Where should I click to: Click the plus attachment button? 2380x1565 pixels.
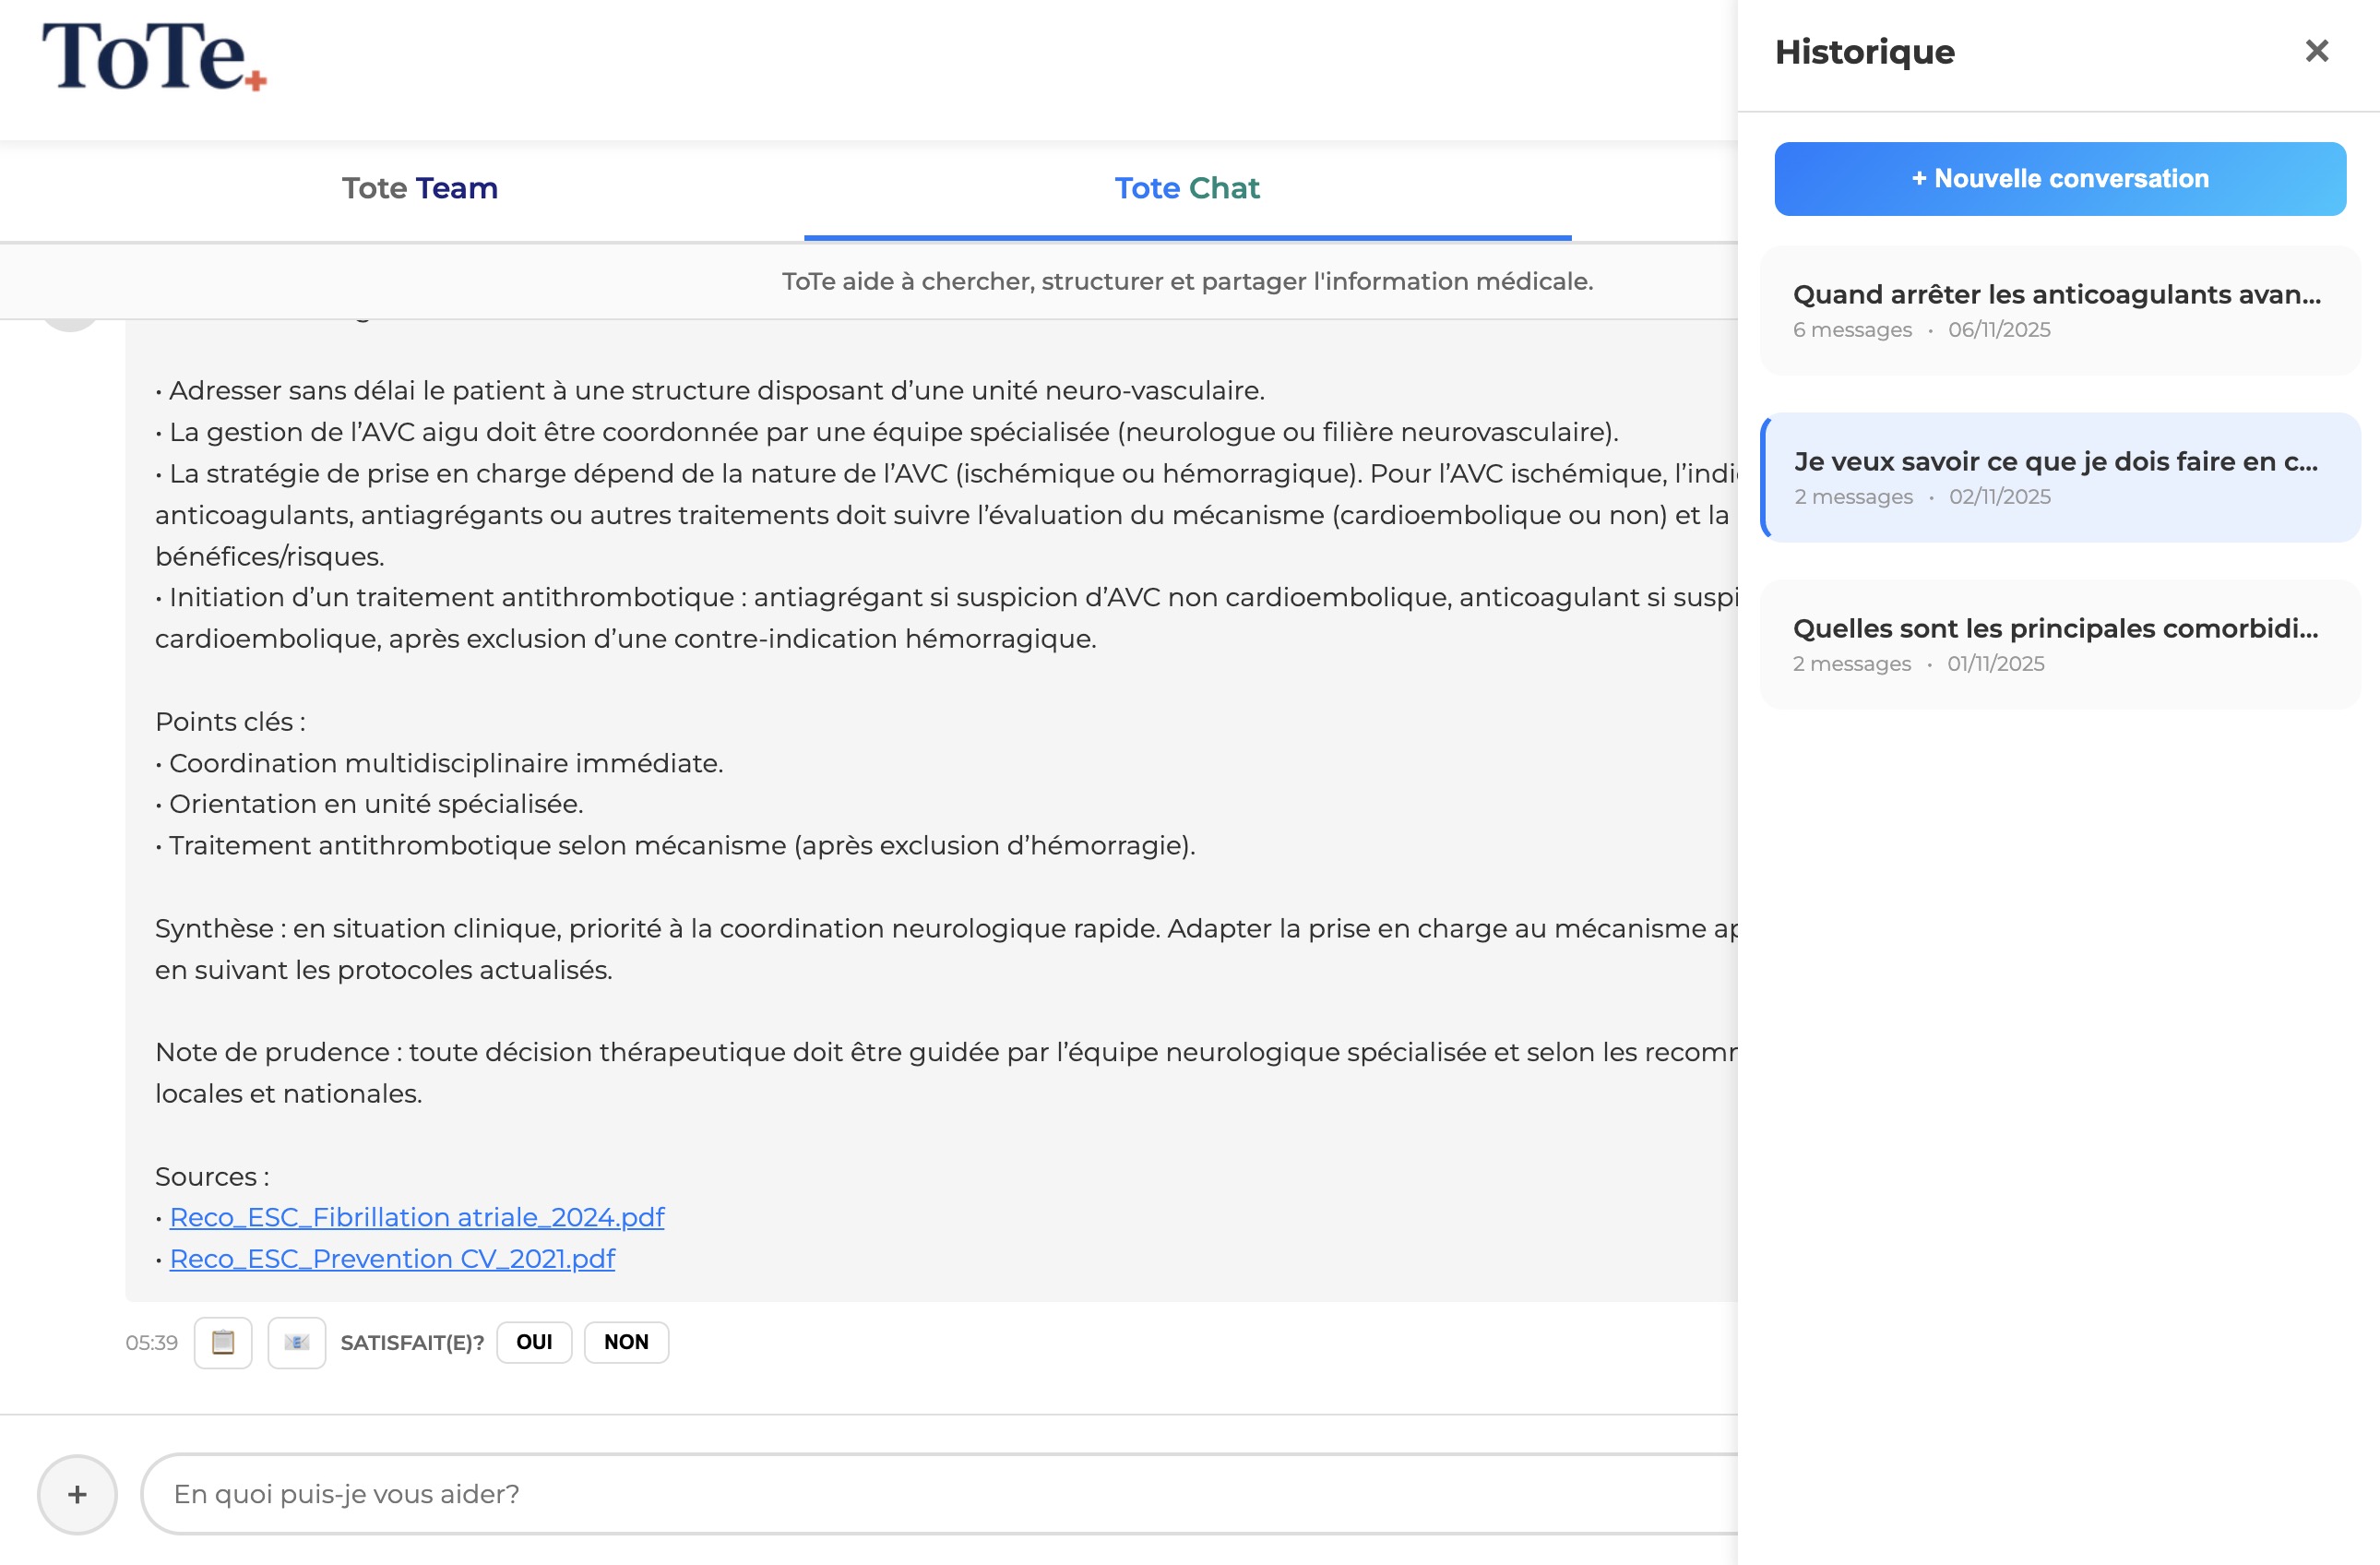[77, 1494]
